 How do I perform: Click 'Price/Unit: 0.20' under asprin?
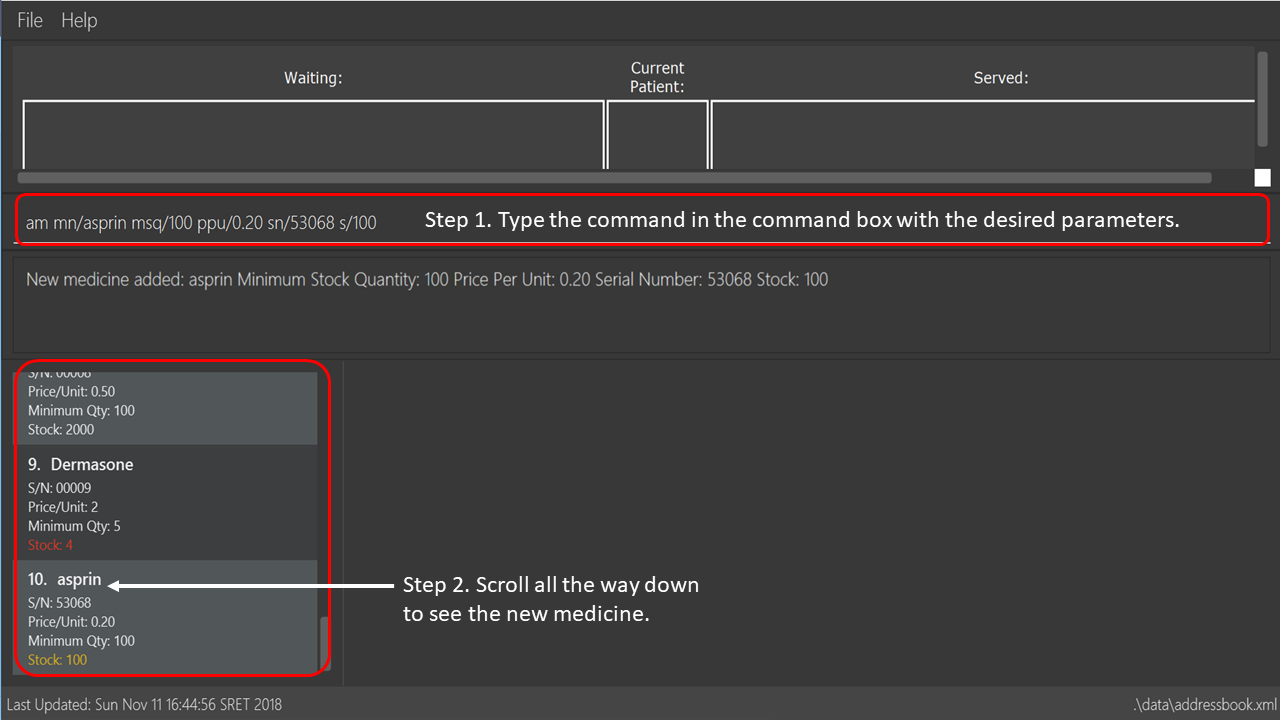coord(71,622)
